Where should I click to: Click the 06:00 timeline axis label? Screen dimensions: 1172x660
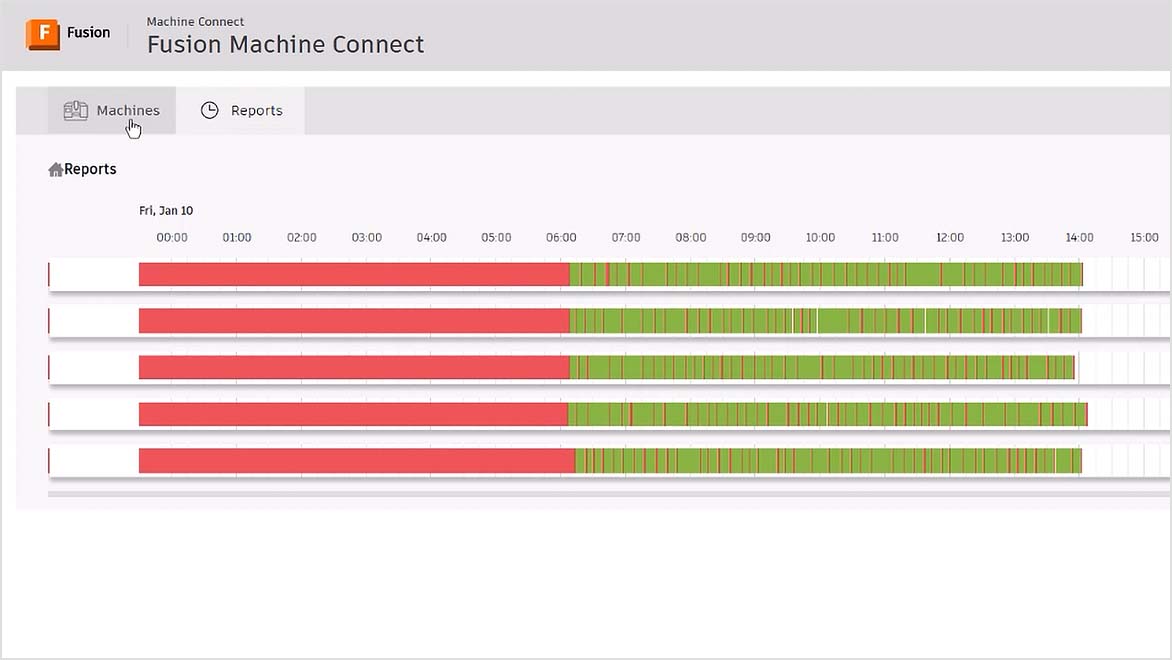(560, 237)
